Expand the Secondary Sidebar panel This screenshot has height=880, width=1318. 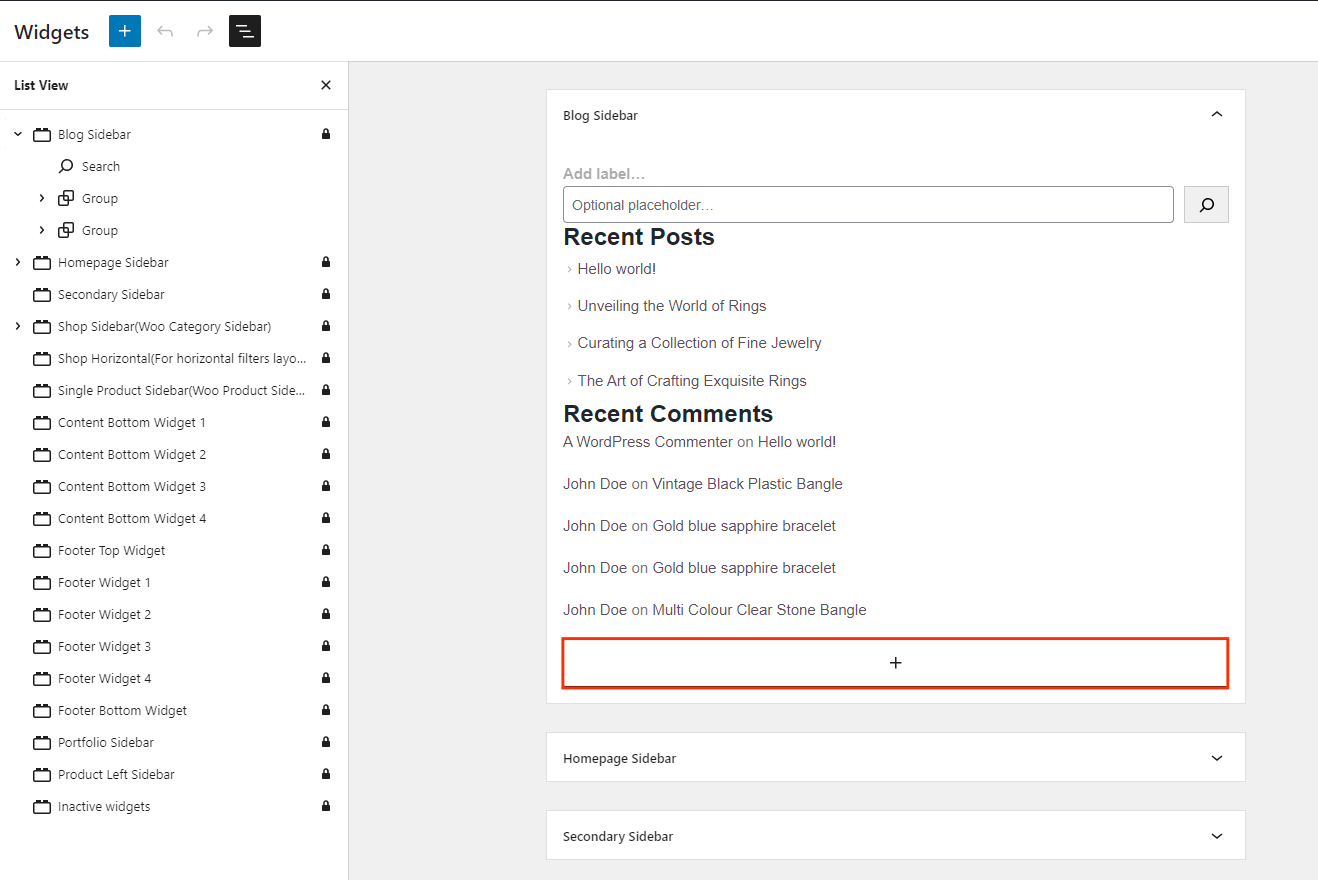(1216, 836)
